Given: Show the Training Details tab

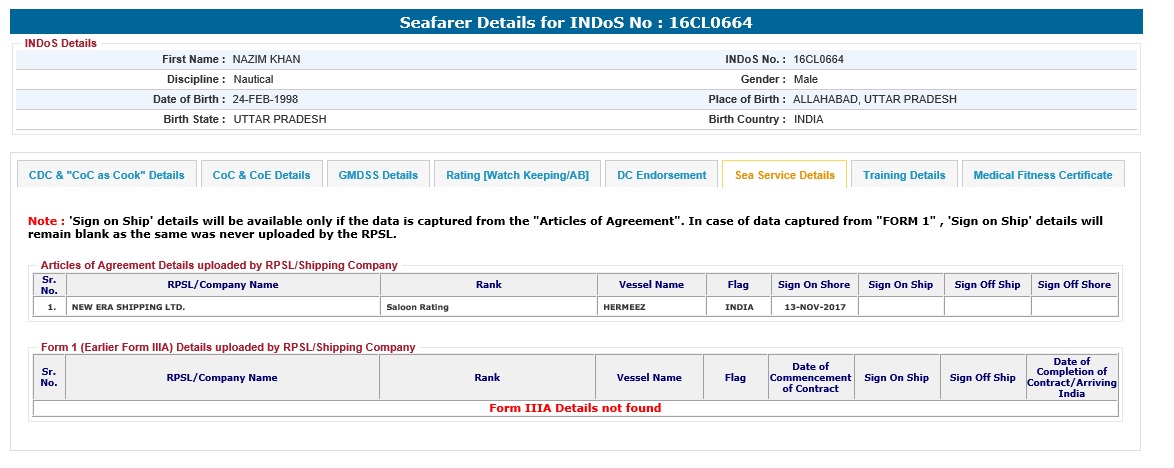Looking at the screenshot, I should (904, 175).
